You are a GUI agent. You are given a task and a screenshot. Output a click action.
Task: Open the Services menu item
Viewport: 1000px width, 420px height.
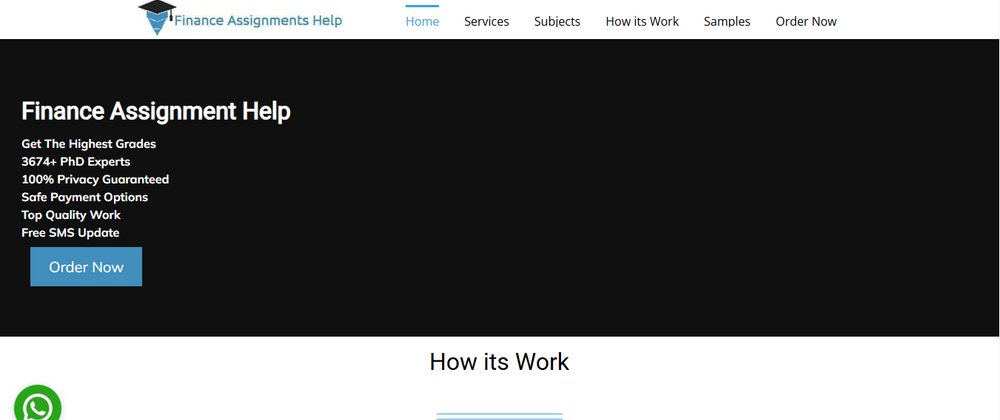(x=486, y=21)
